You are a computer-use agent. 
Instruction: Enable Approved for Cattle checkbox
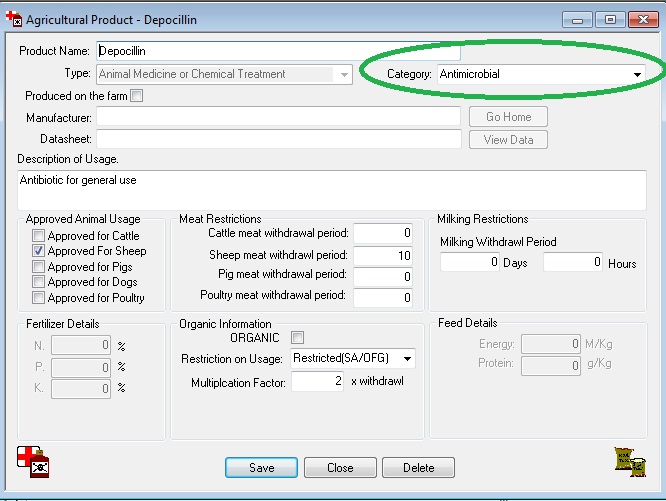pos(38,235)
